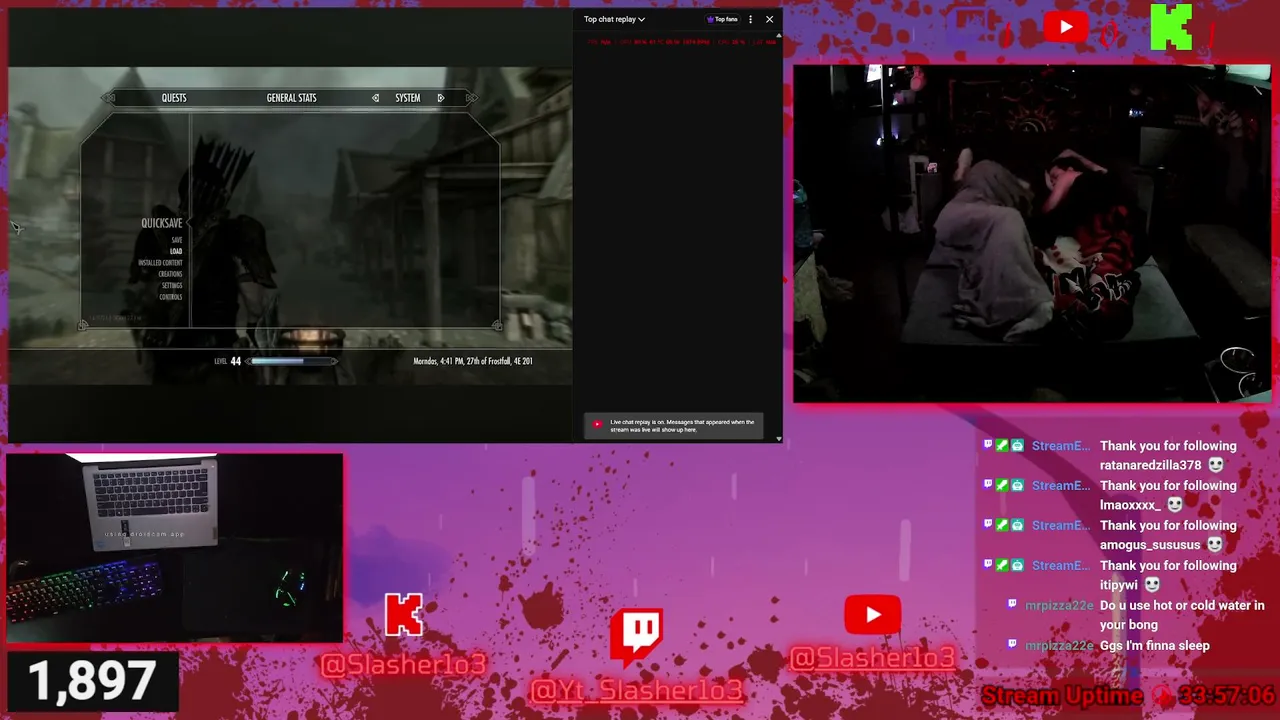Click the Twitch logo icon
Image resolution: width=1280 pixels, height=720 pixels.
click(x=637, y=636)
